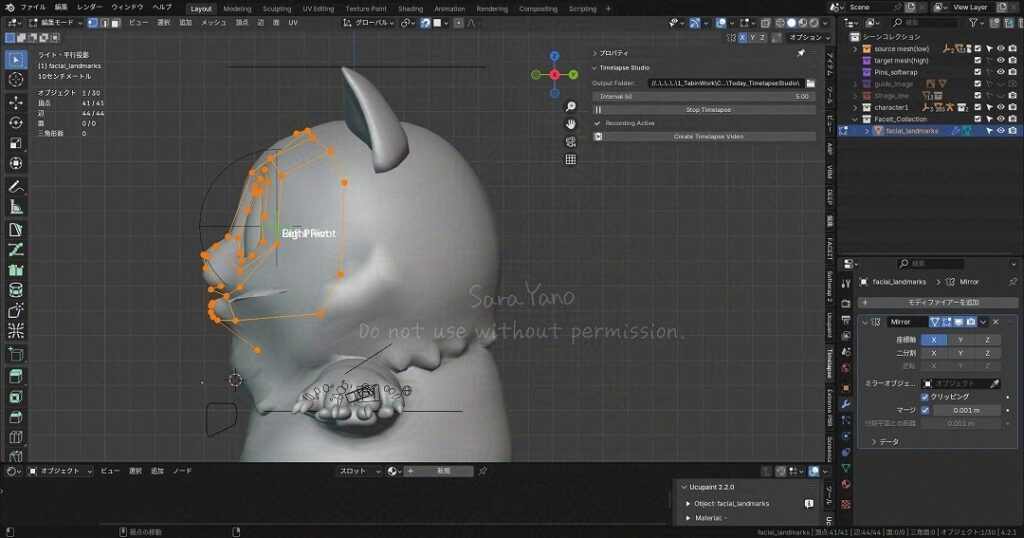Activate the Annotate pencil tool

click(x=16, y=187)
